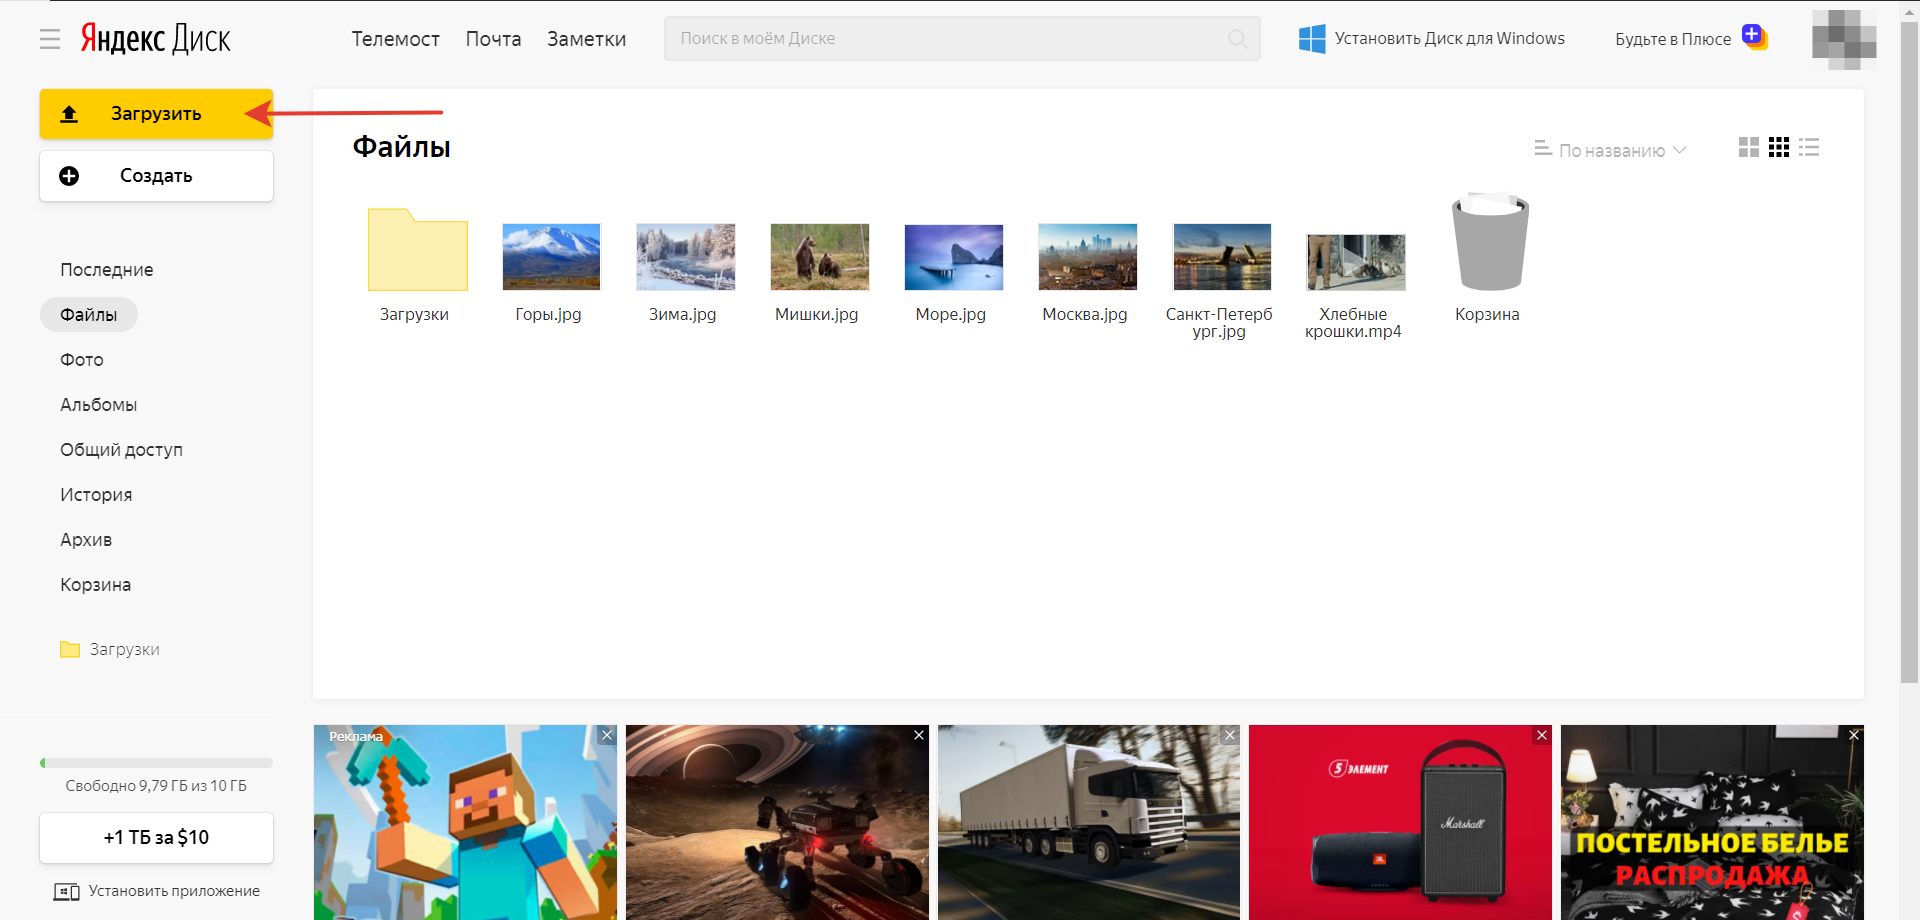Go to Общий доступ in sidebar

click(121, 450)
